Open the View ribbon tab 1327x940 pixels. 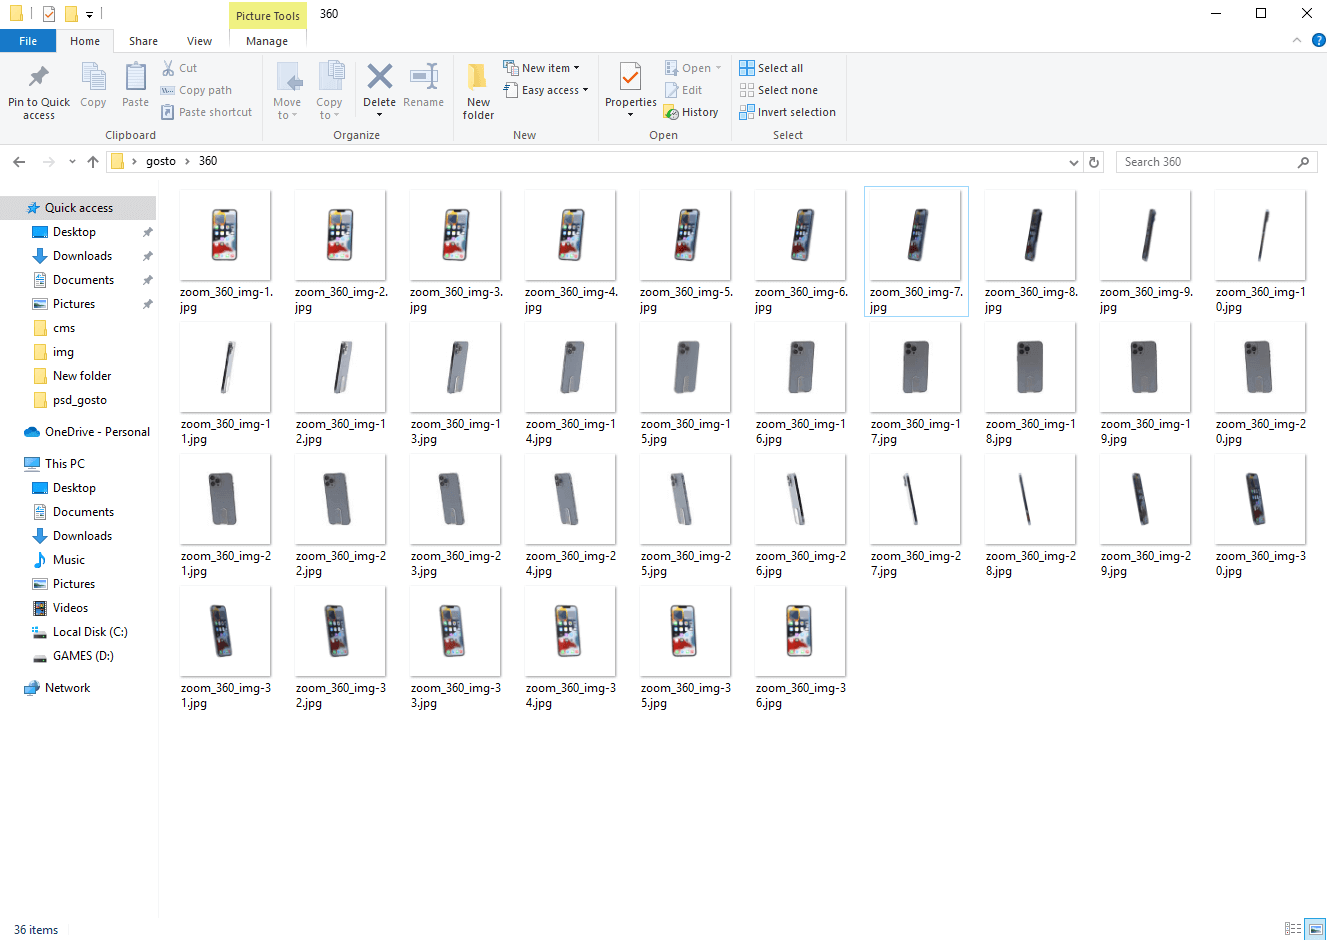199,41
